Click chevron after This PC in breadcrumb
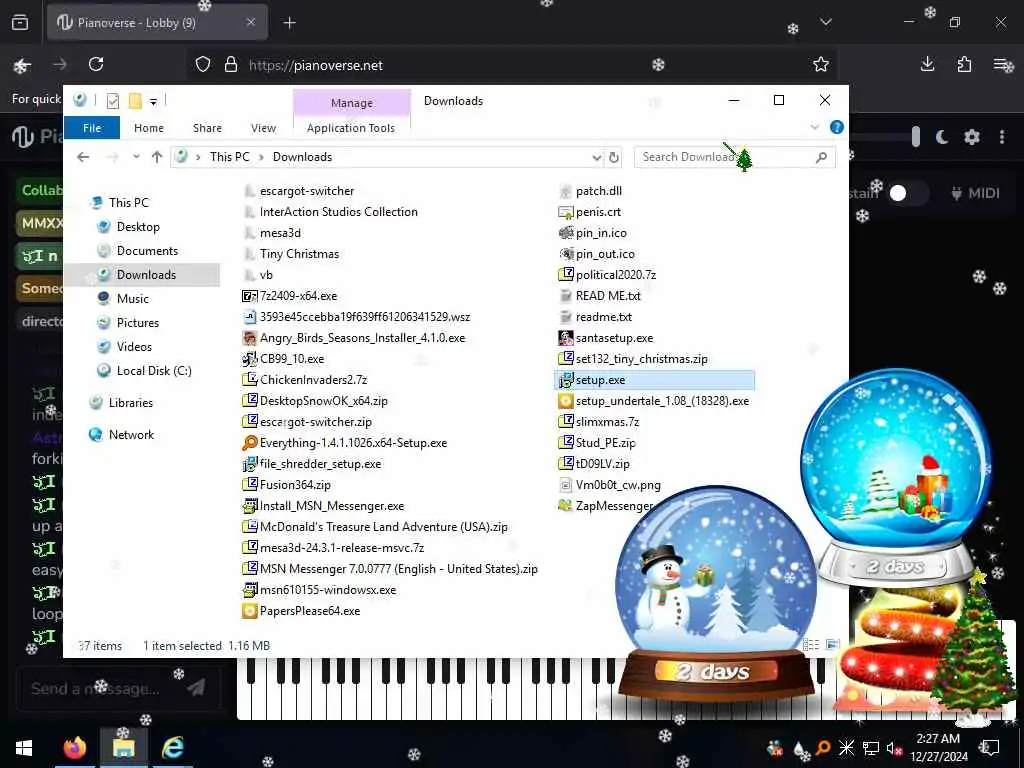 (x=261, y=157)
